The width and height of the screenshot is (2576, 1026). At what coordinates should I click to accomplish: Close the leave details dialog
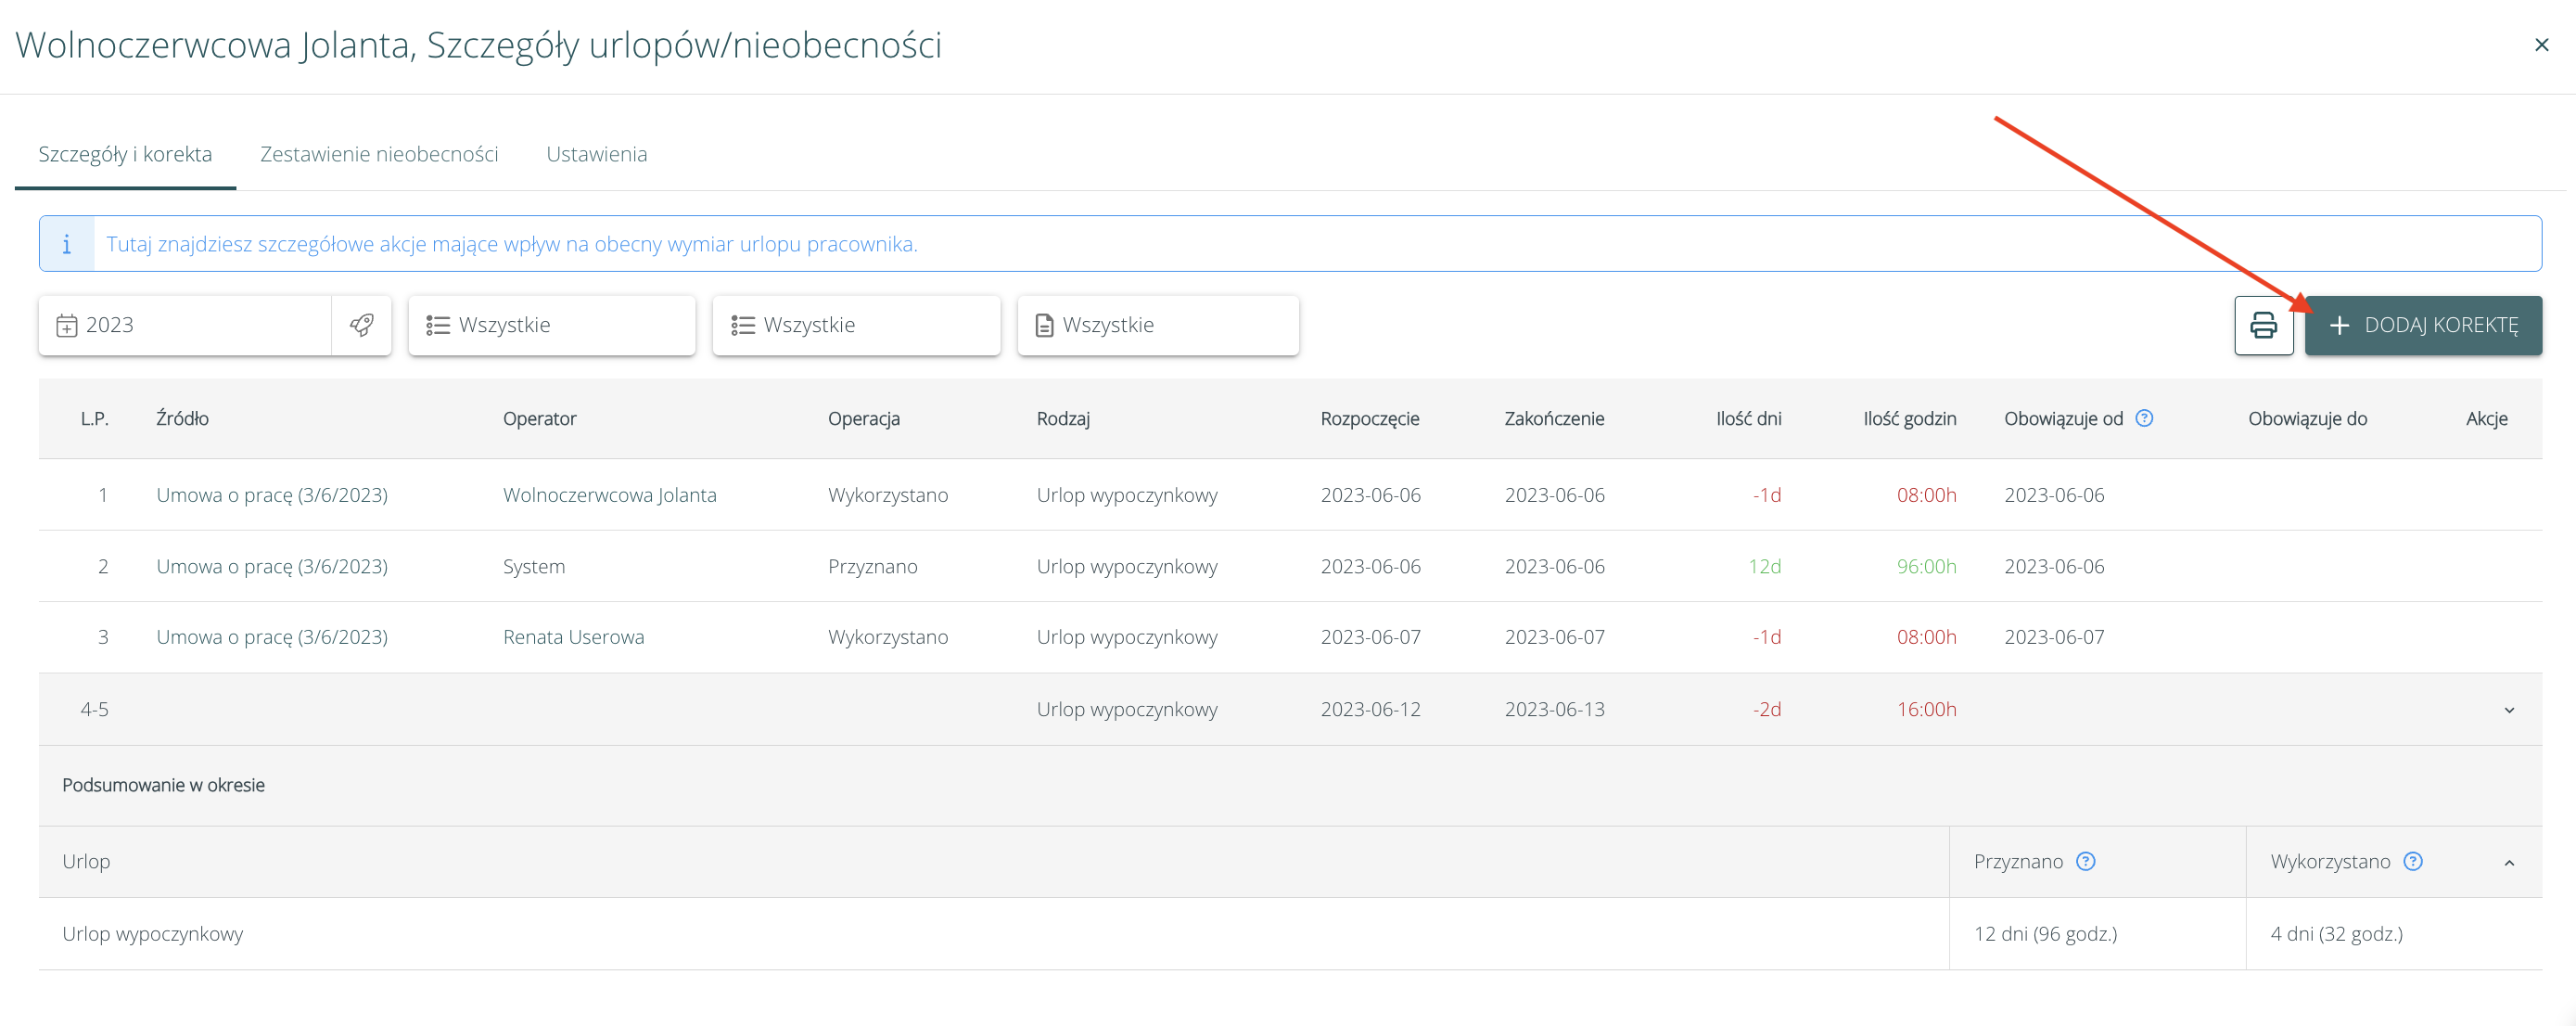point(2541,45)
